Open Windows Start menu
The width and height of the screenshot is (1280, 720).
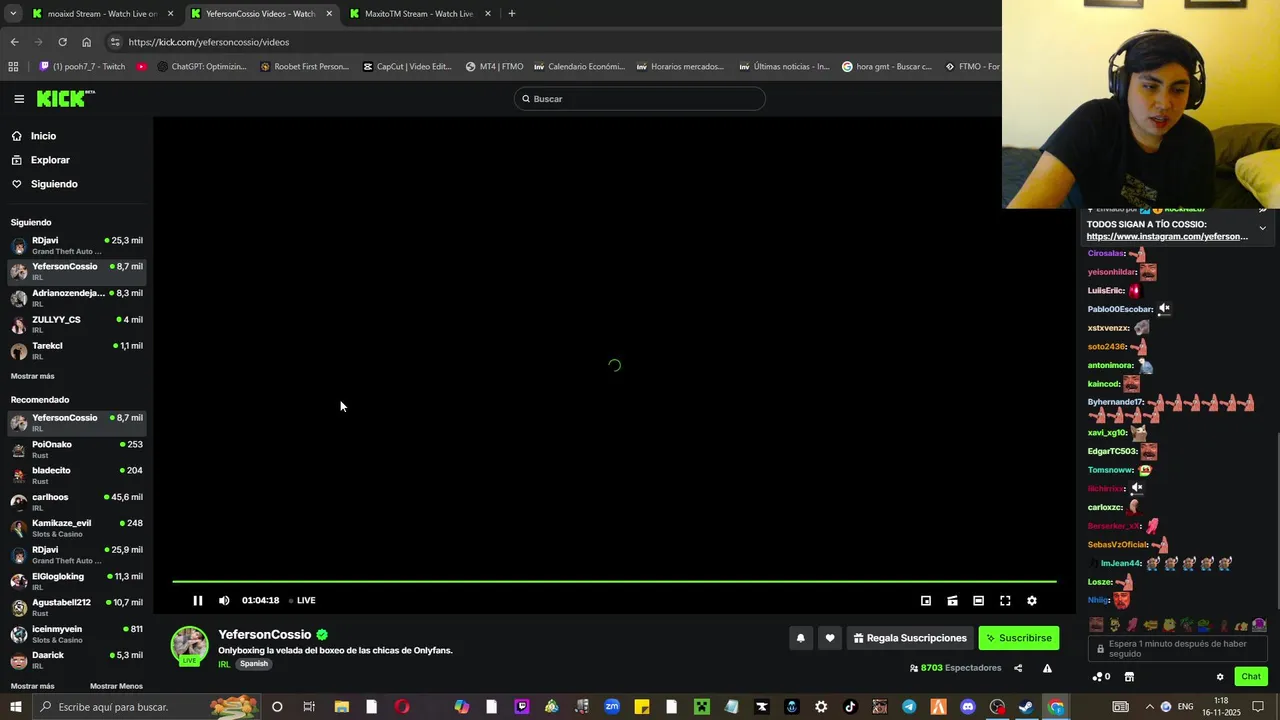pyautogui.click(x=16, y=707)
